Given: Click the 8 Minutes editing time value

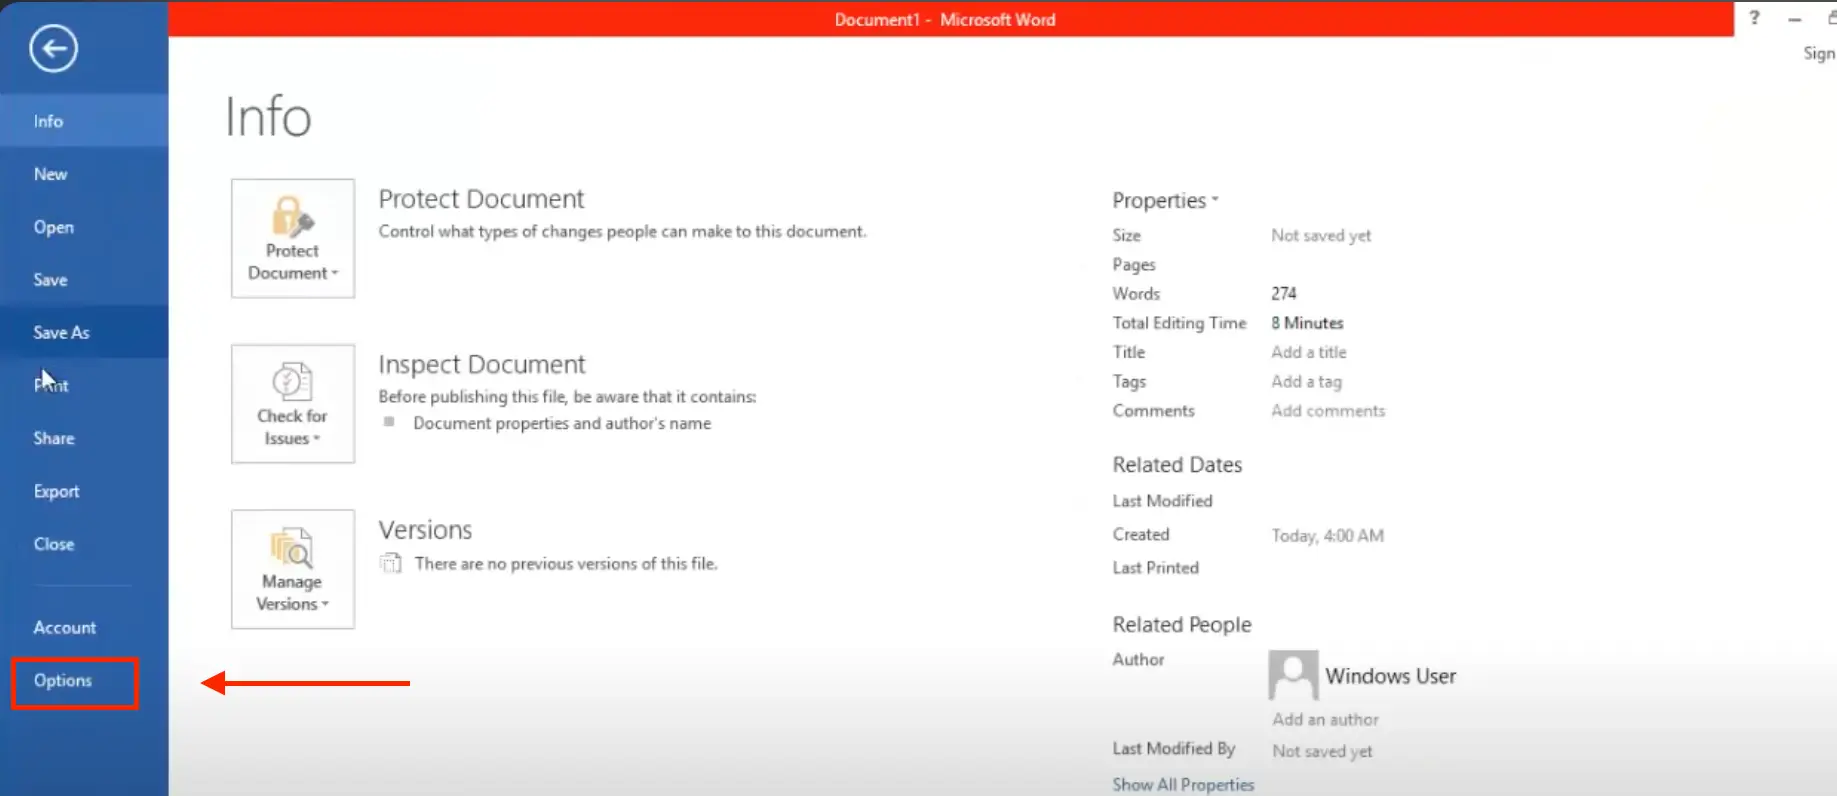Looking at the screenshot, I should click(1307, 323).
